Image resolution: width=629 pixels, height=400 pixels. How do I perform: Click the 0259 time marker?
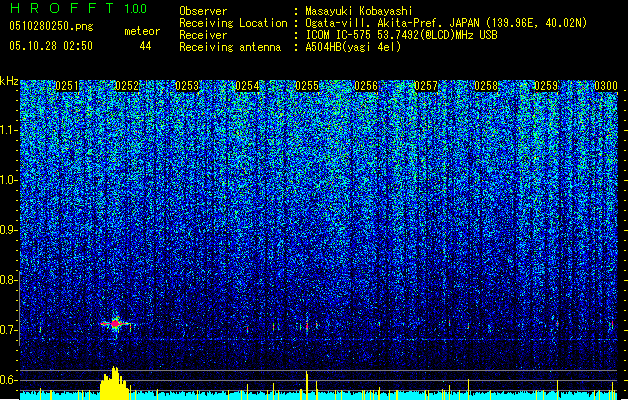point(546,86)
